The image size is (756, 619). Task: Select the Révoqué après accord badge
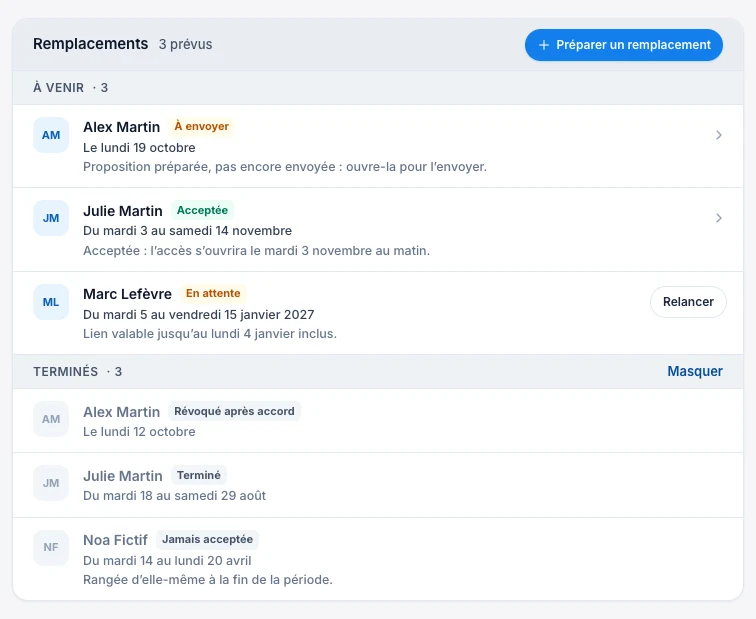pyautogui.click(x=234, y=411)
